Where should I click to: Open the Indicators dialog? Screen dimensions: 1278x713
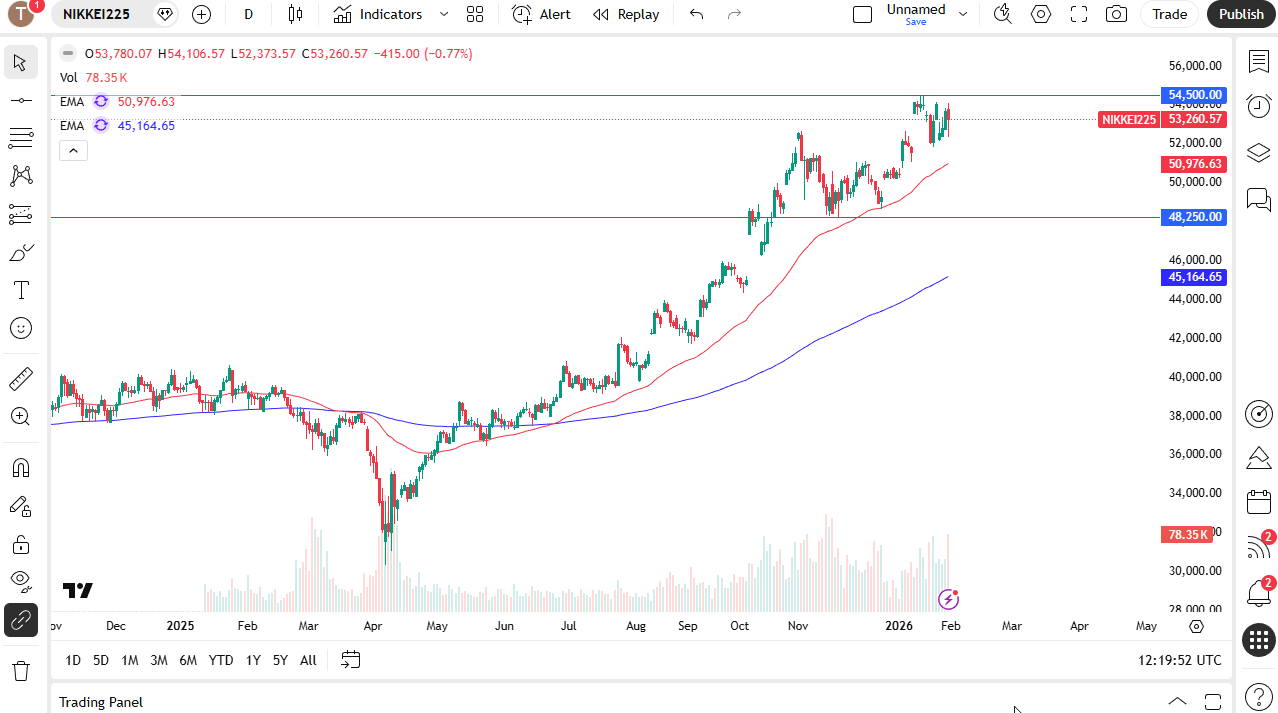(378, 14)
